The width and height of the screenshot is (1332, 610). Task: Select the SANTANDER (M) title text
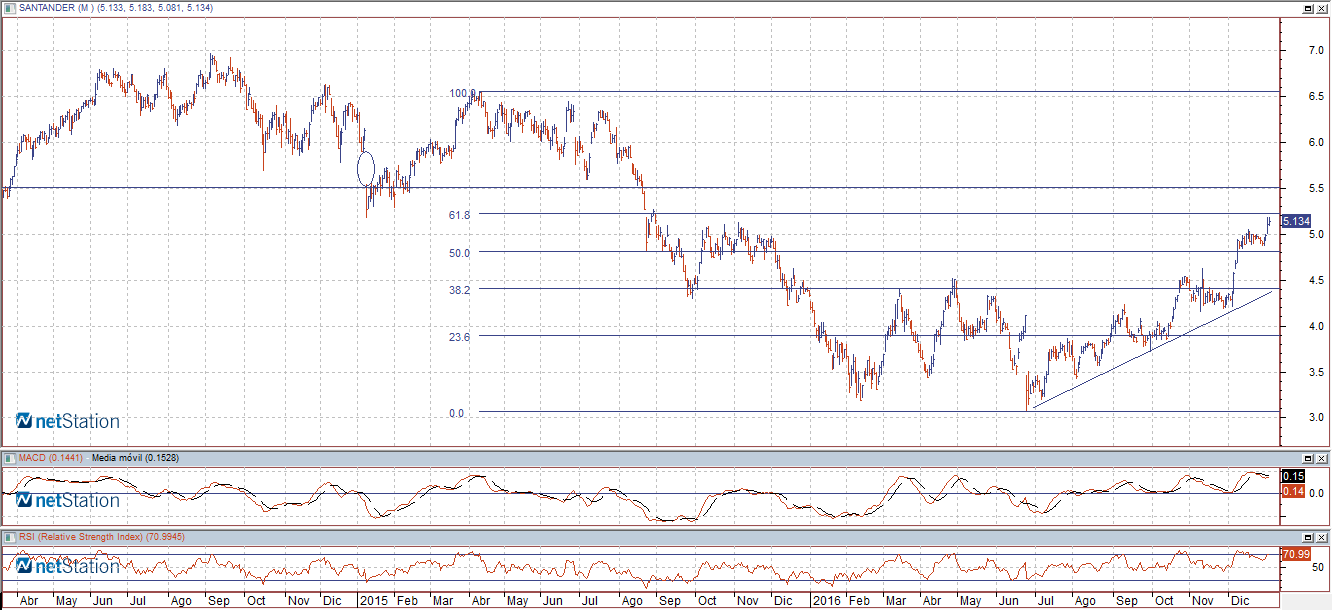click(x=56, y=8)
